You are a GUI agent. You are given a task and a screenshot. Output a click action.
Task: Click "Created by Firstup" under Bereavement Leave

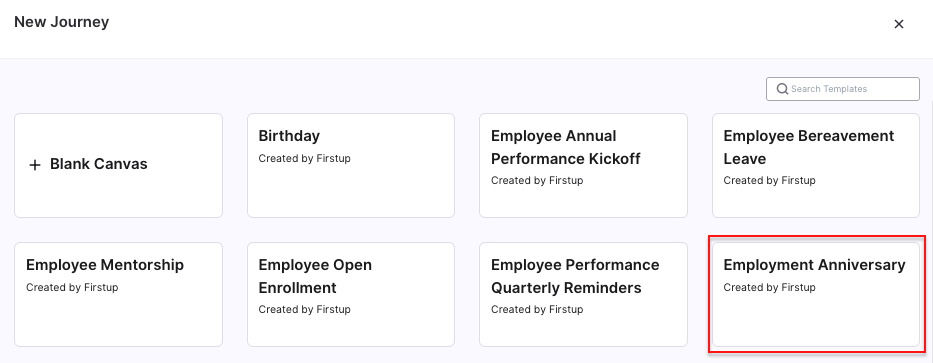[x=769, y=180]
